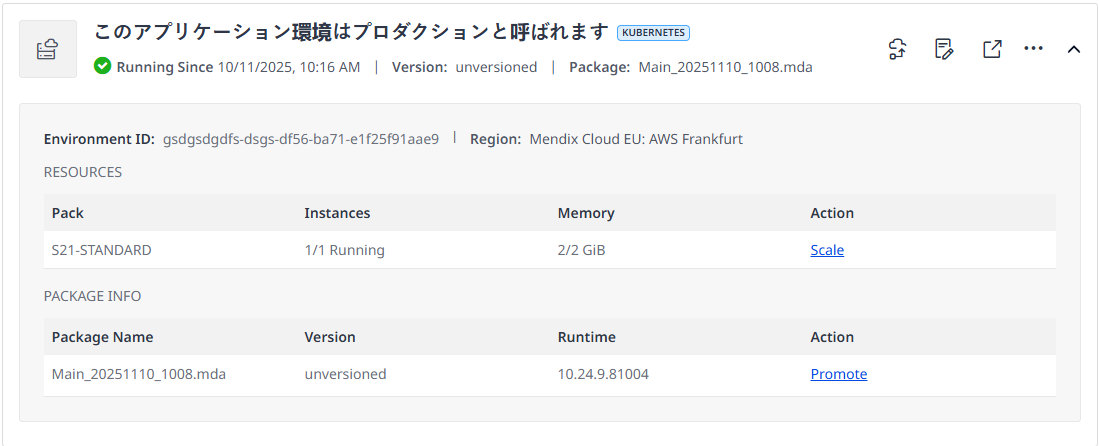Click the header Version value unversioned
1099x446 pixels.
coord(496,67)
